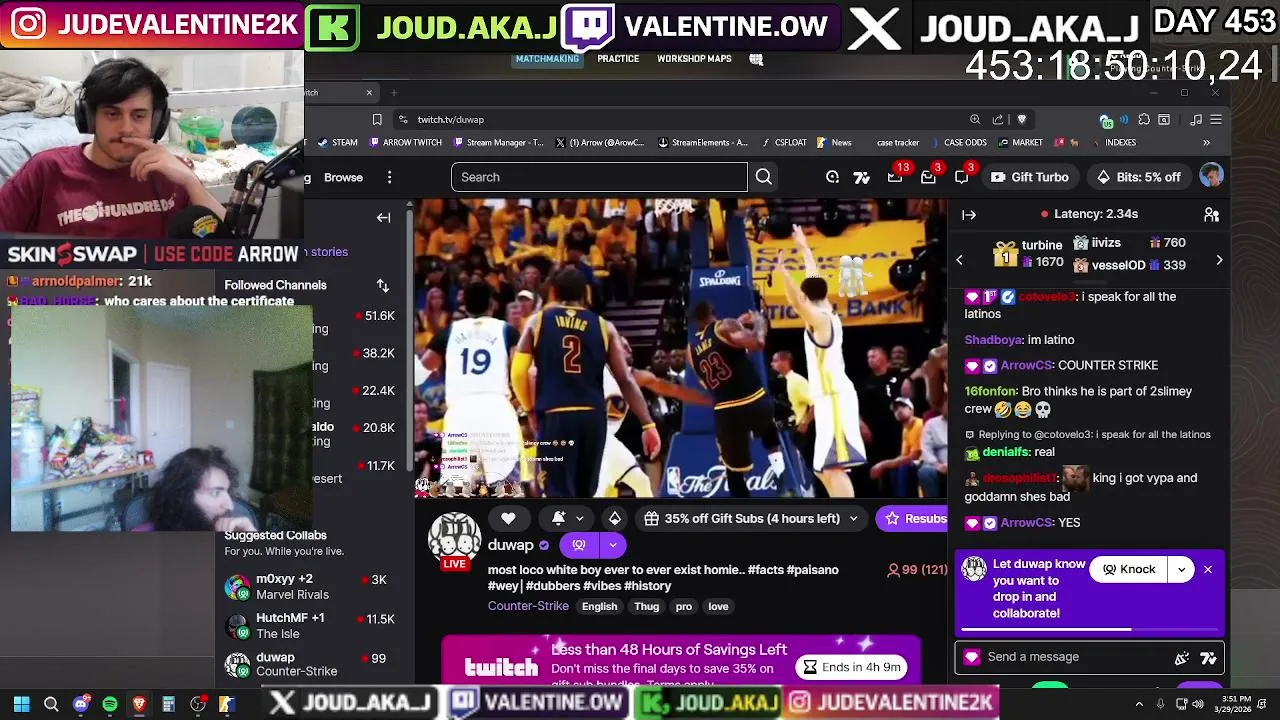The height and width of the screenshot is (720, 1280).
Task: Click the drops/clock icon in top navigation
Action: pos(832,177)
